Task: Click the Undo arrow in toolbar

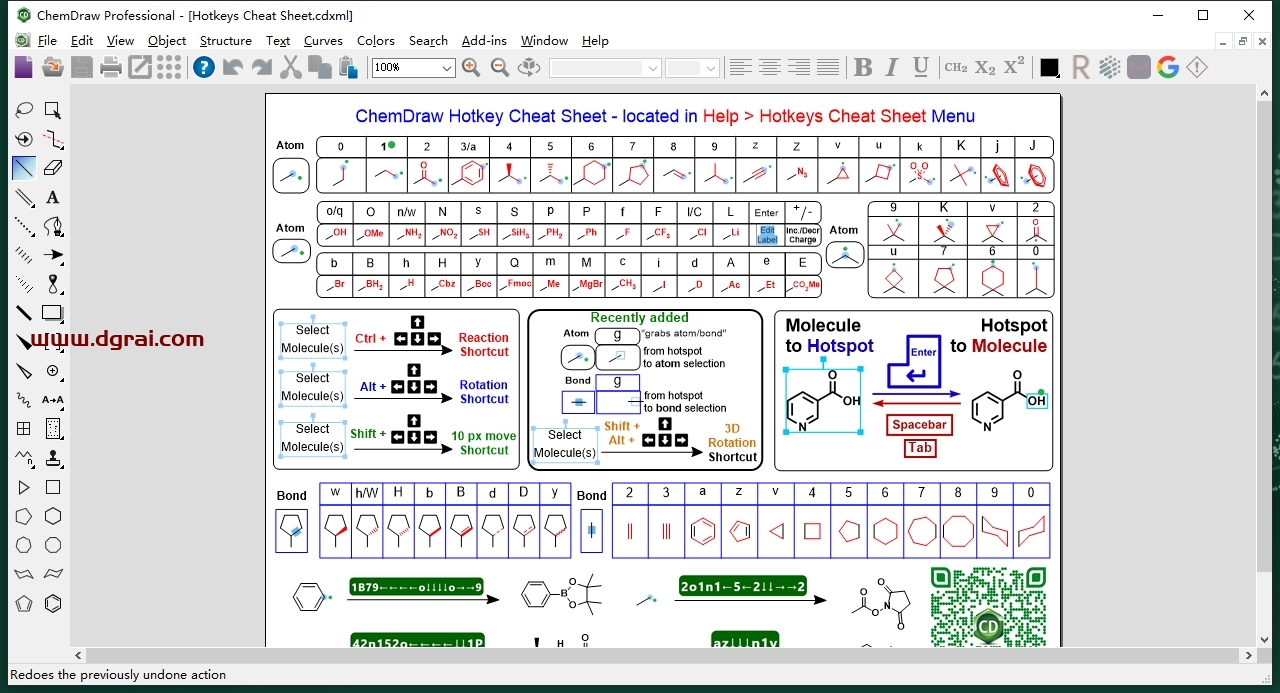Action: point(233,67)
